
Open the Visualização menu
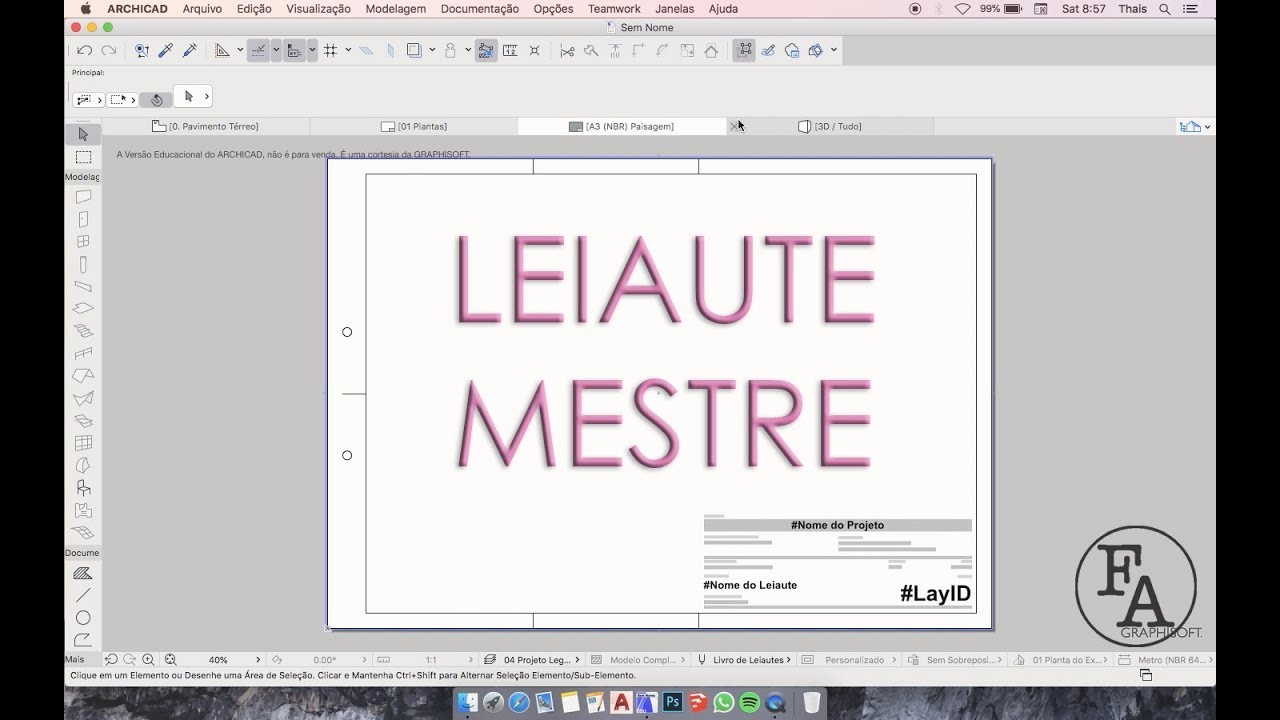click(318, 9)
